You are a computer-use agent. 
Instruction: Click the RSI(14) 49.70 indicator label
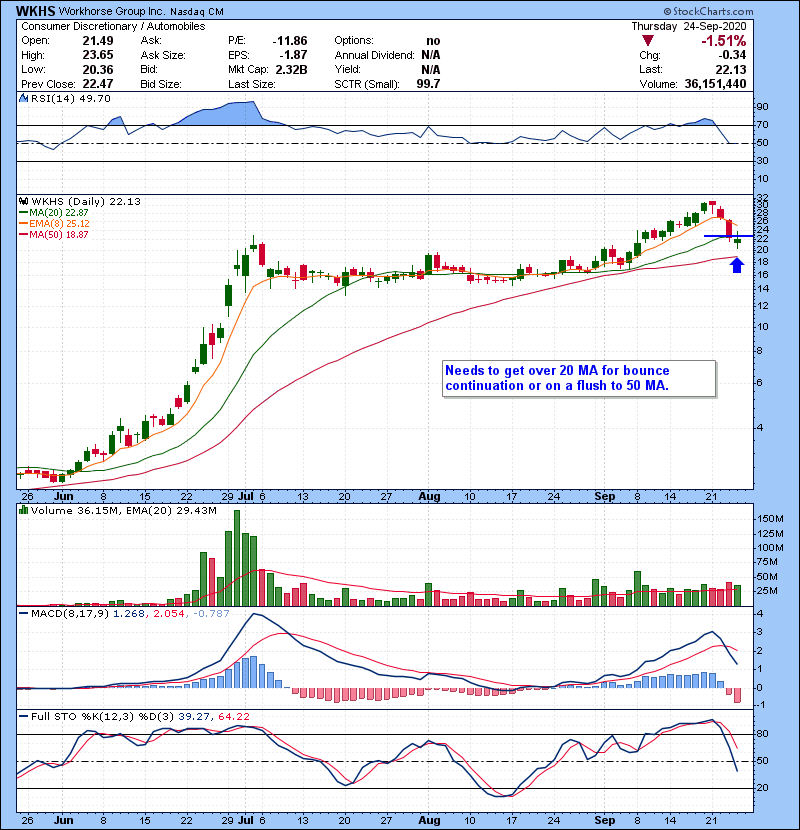tap(70, 98)
